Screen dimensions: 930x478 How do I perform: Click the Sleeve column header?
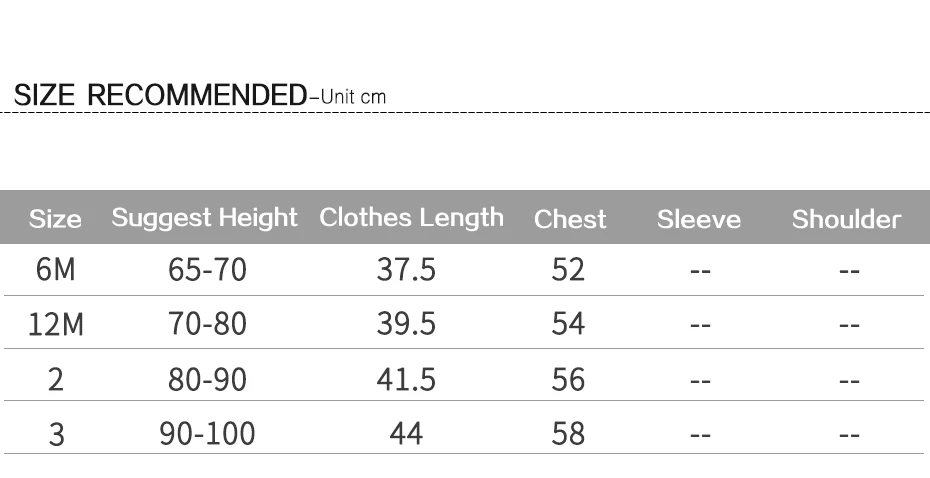(699, 219)
